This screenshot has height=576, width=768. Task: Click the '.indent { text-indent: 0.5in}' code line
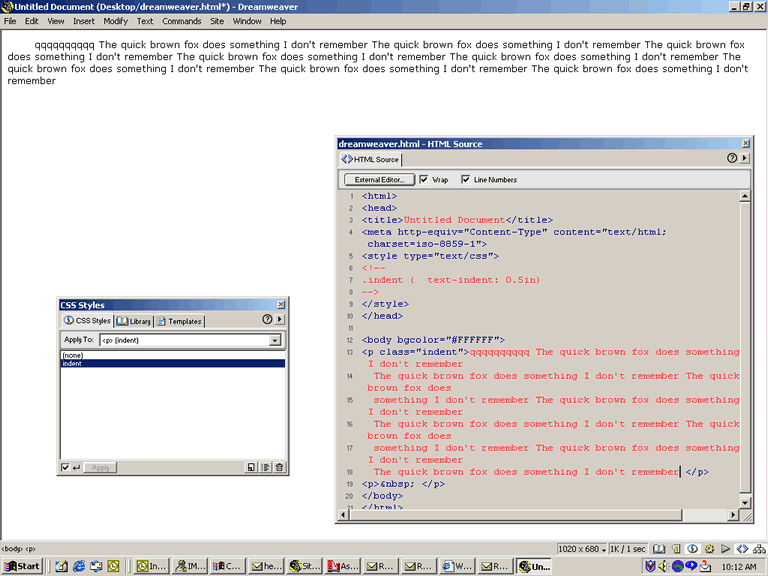pos(451,280)
